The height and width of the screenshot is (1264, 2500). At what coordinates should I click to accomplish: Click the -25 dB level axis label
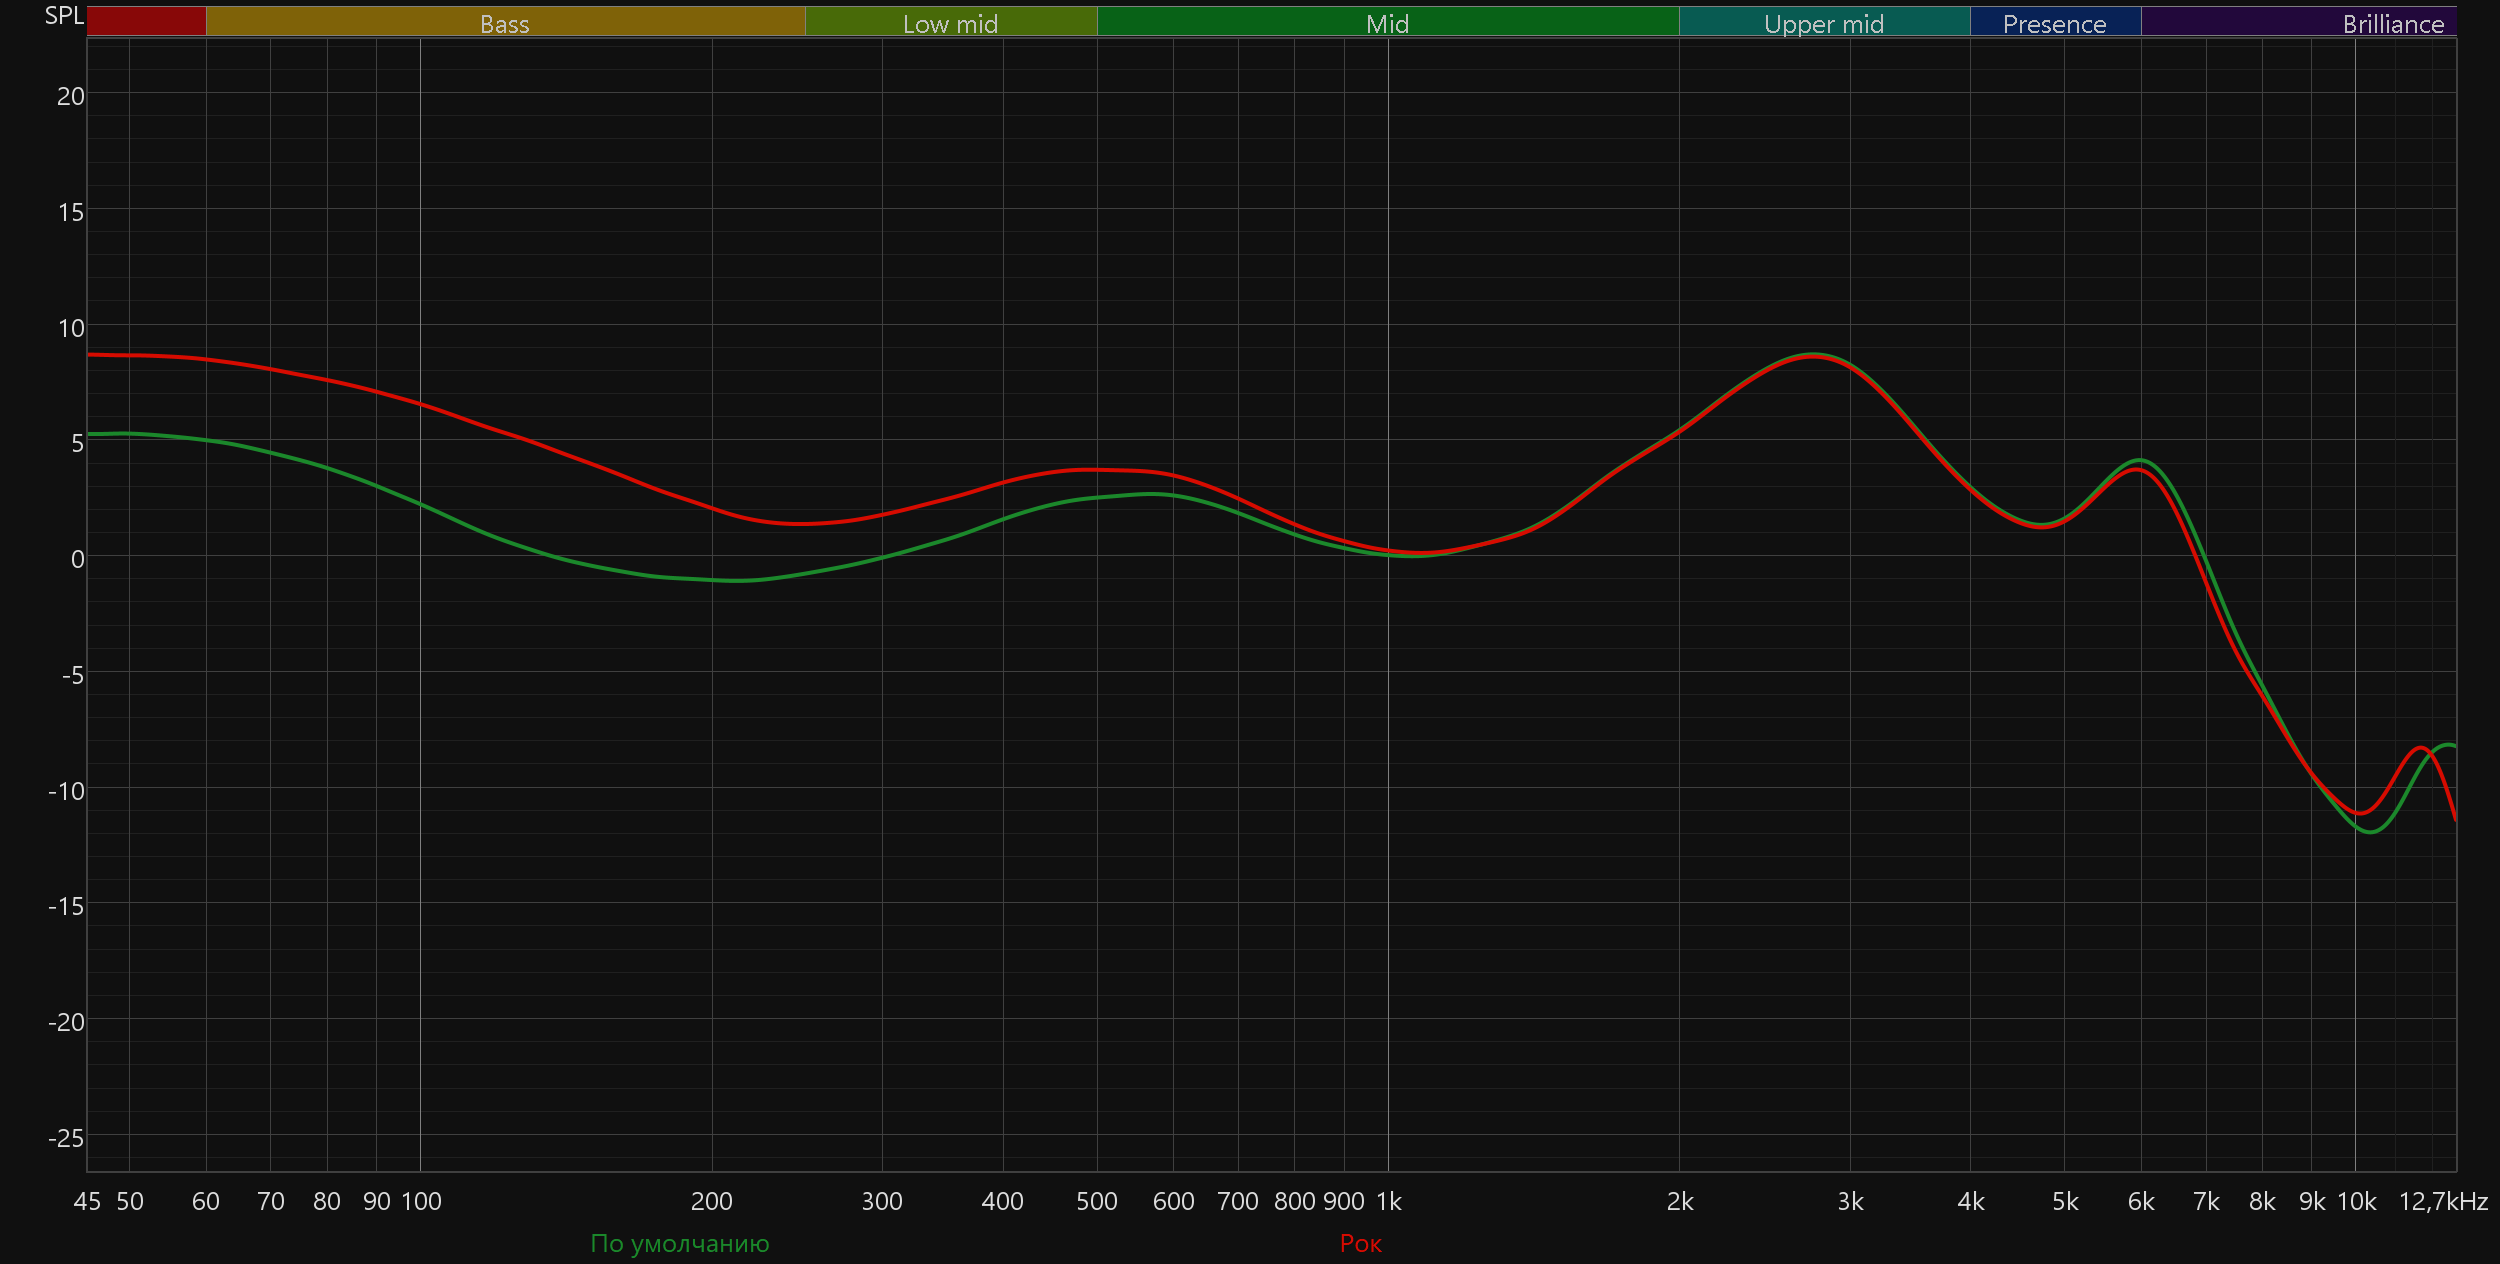pyautogui.click(x=66, y=1138)
